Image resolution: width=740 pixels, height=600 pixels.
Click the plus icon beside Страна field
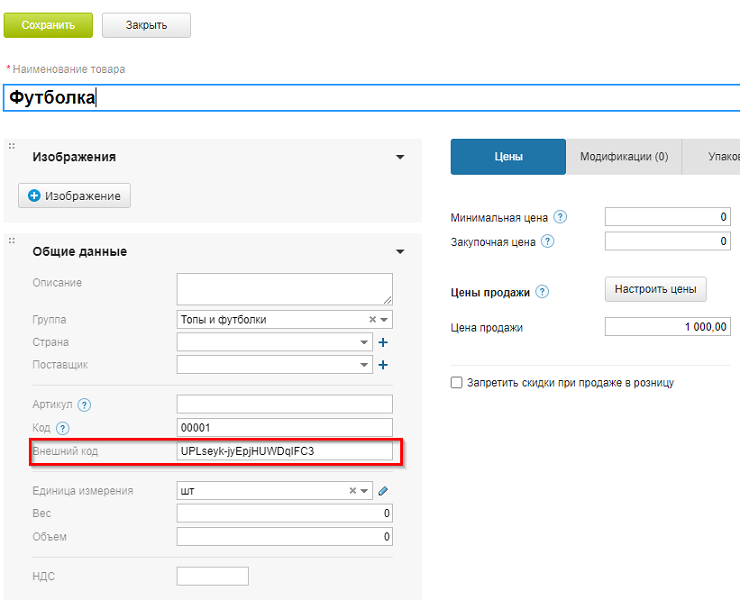pyautogui.click(x=382, y=342)
